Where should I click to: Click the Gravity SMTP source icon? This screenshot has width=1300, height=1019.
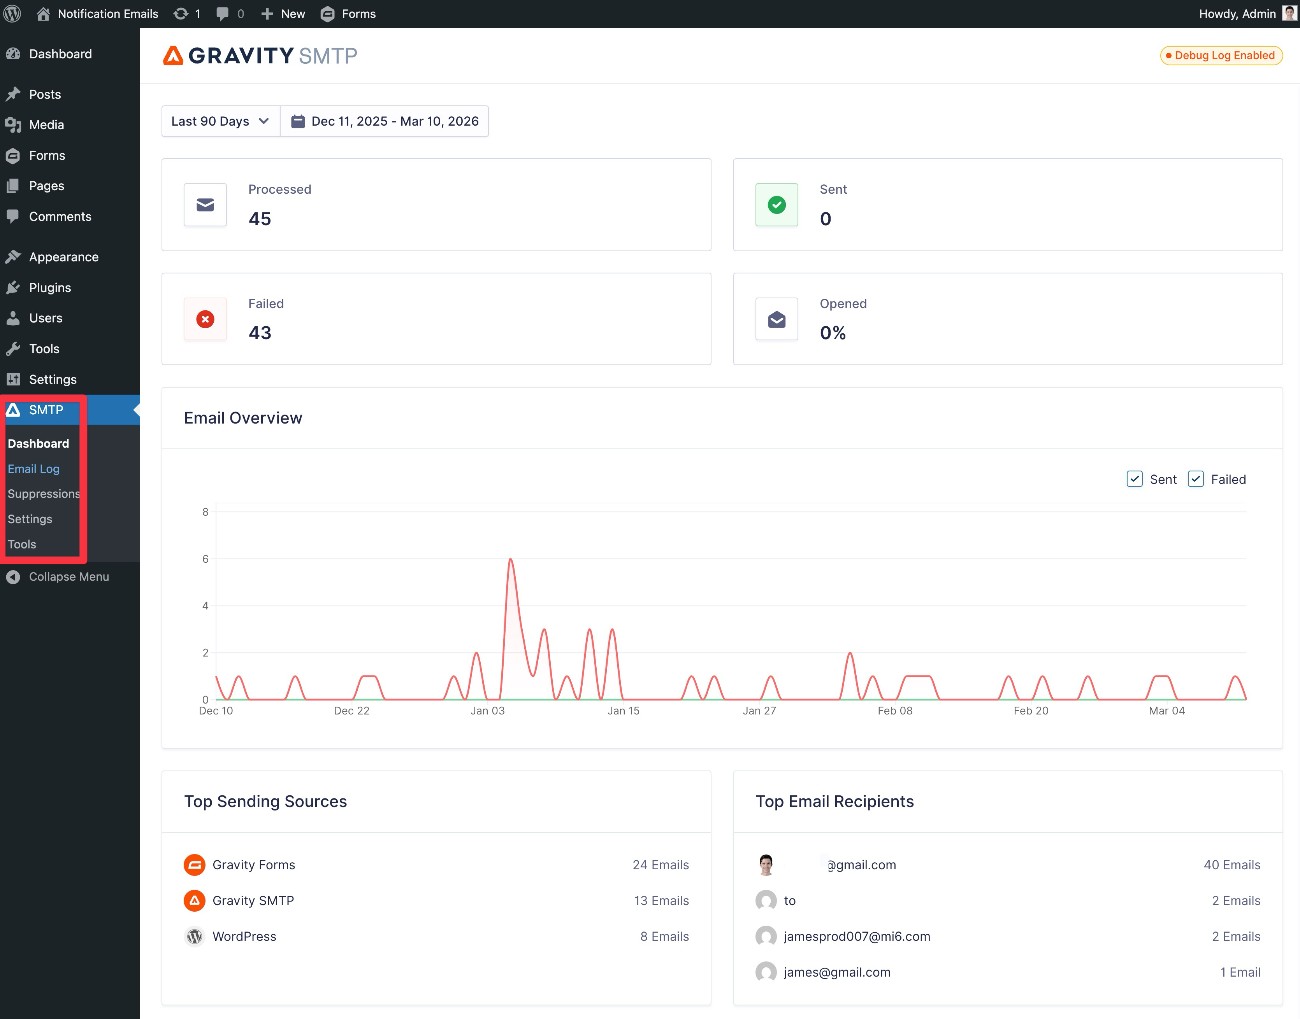195,901
